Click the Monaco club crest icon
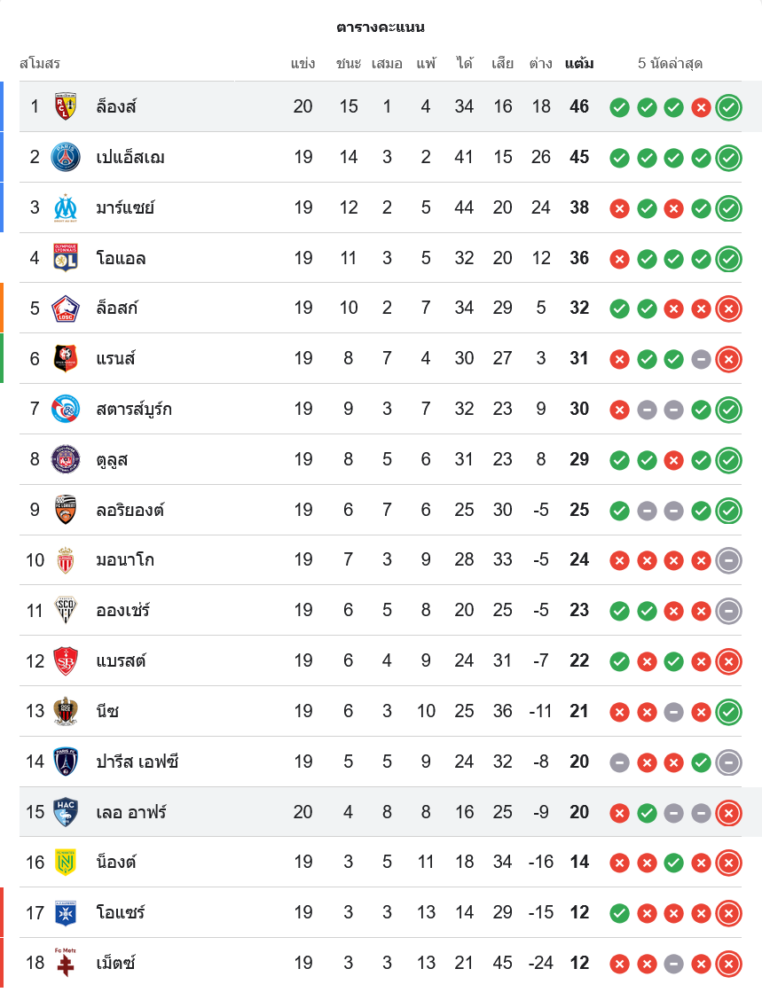The height and width of the screenshot is (1000, 762). click(66, 560)
